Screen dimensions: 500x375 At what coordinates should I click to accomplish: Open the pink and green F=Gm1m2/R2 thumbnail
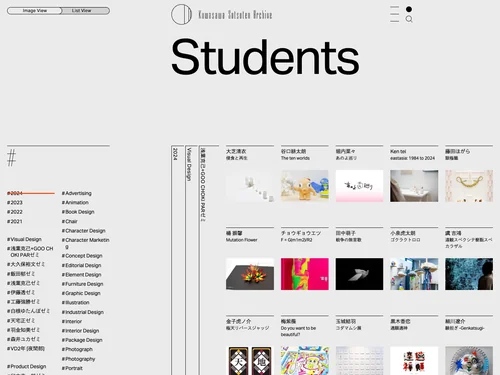pos(305,274)
